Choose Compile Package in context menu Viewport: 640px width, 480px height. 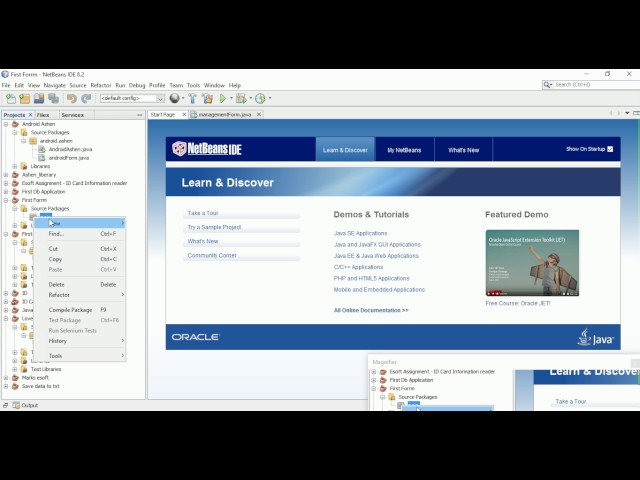coord(80,310)
